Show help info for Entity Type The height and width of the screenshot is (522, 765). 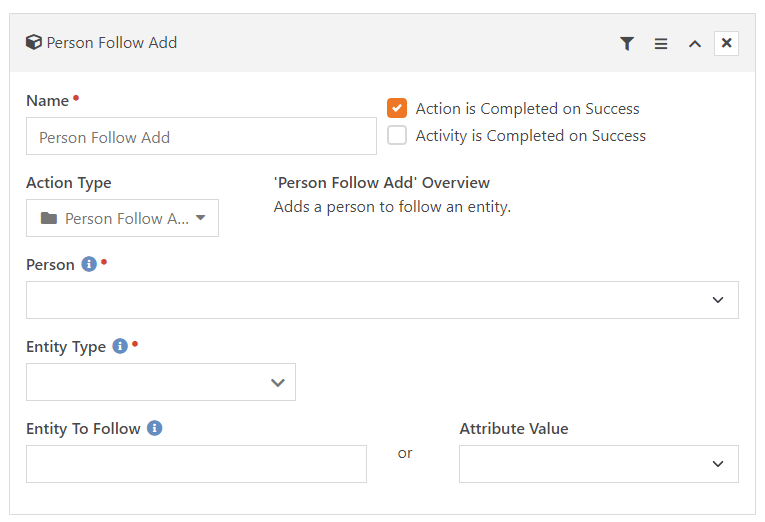pyautogui.click(x=120, y=347)
